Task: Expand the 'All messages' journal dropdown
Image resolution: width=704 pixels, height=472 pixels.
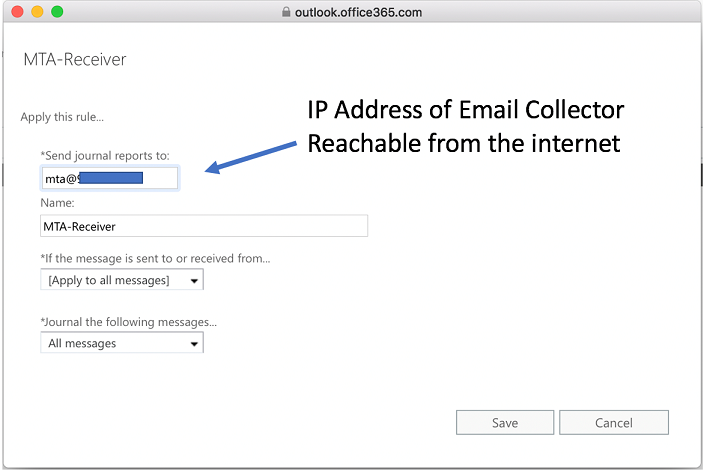Action: click(x=122, y=343)
